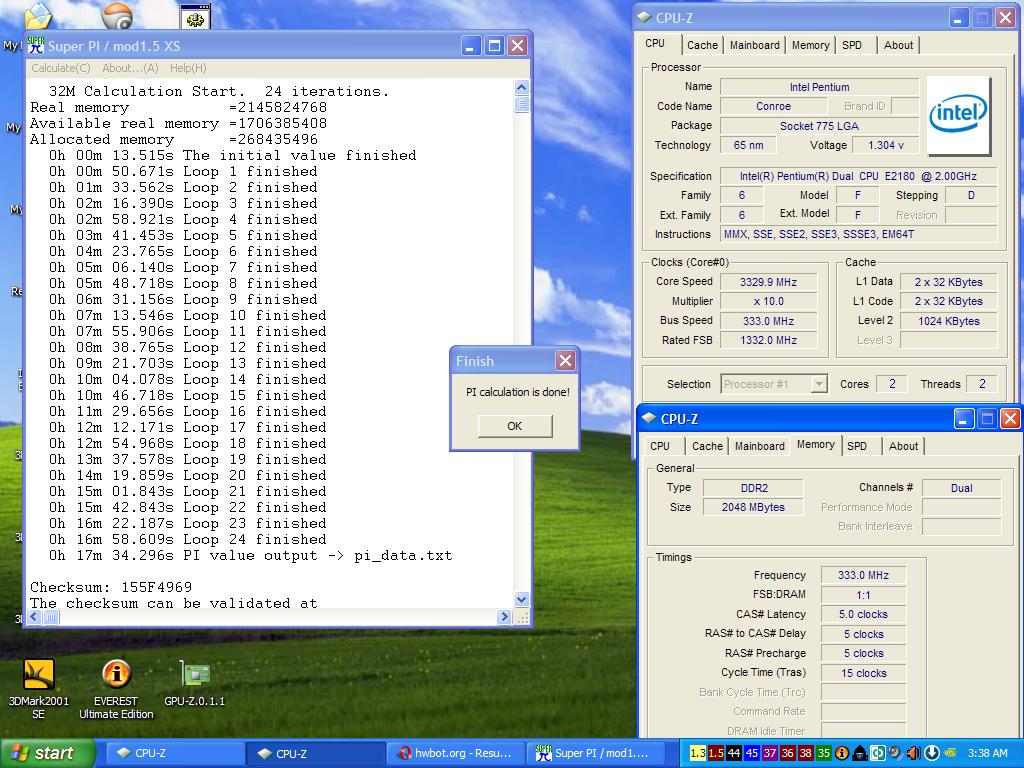This screenshot has width=1024, height=768.
Task: Click the dark red 1.5 tray sensor icon
Action: [716, 753]
